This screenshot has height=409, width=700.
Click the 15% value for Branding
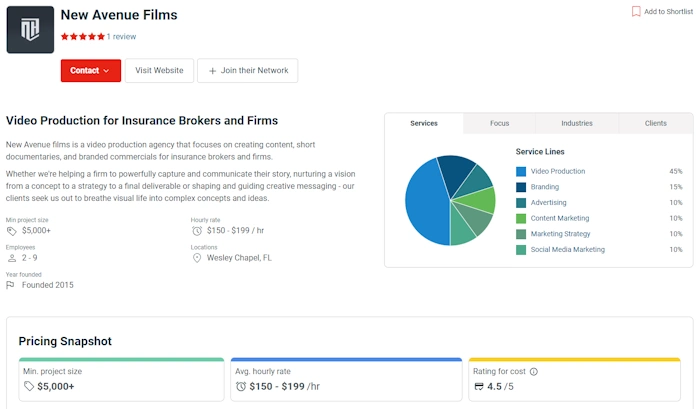click(675, 187)
